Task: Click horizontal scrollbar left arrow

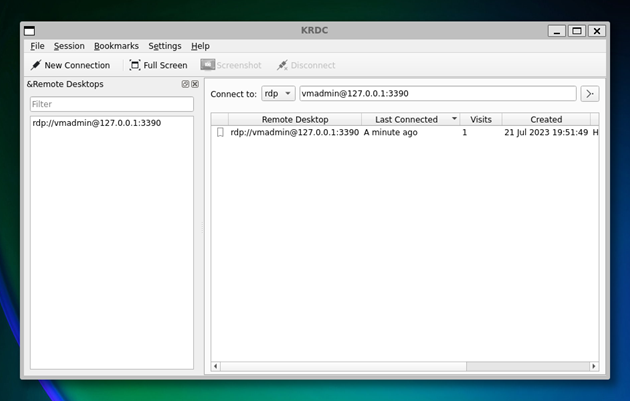Action: pyautogui.click(x=216, y=366)
